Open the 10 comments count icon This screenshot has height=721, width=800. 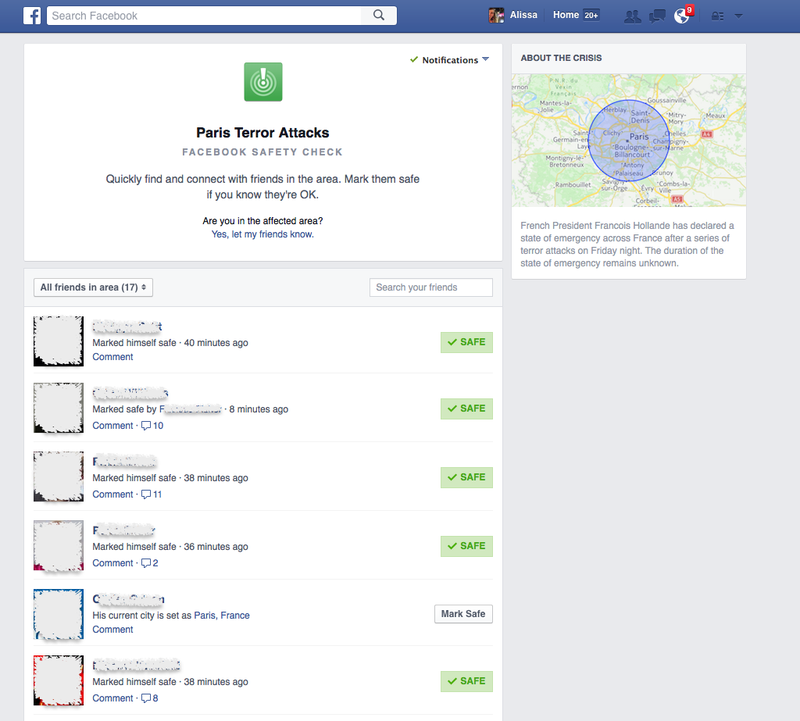point(152,426)
